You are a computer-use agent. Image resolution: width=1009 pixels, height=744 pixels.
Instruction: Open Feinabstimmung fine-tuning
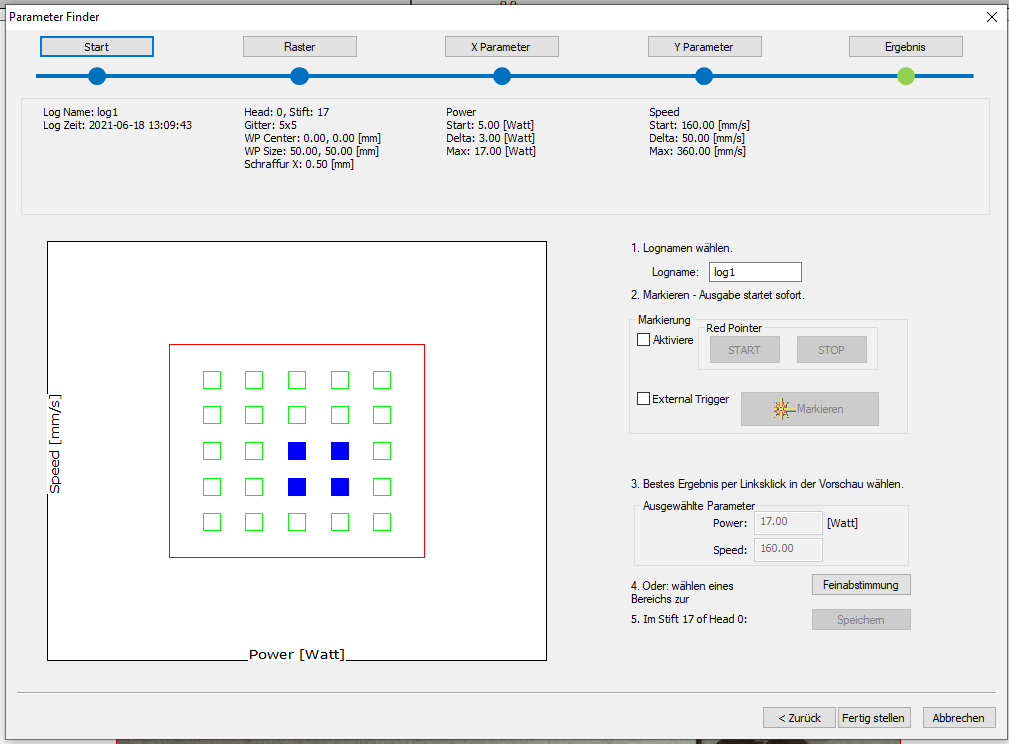[861, 585]
